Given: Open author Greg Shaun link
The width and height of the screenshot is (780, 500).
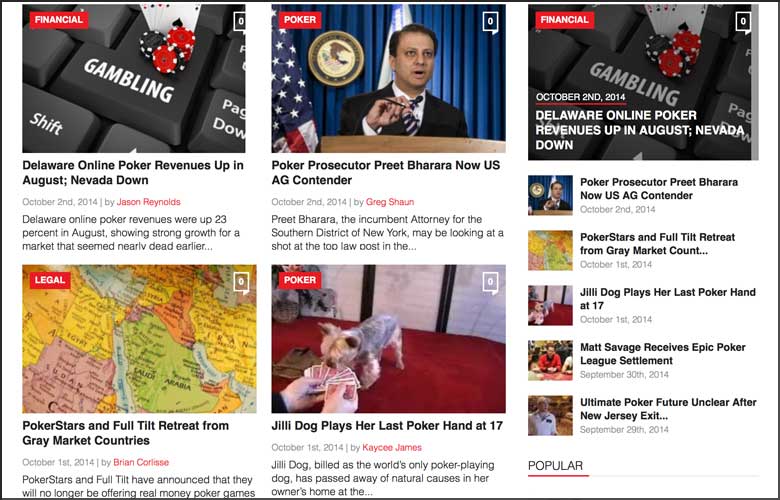Looking at the screenshot, I should 390,202.
